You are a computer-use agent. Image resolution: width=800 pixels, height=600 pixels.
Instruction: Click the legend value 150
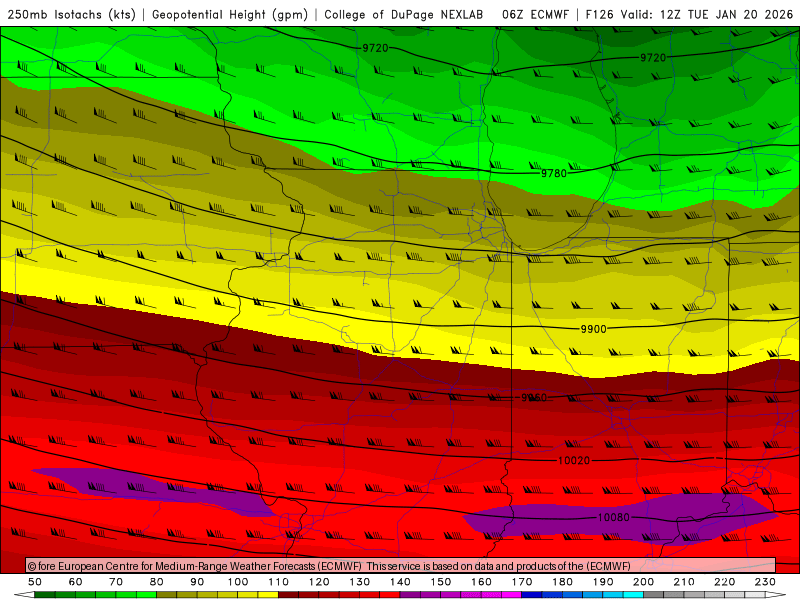[x=441, y=582]
